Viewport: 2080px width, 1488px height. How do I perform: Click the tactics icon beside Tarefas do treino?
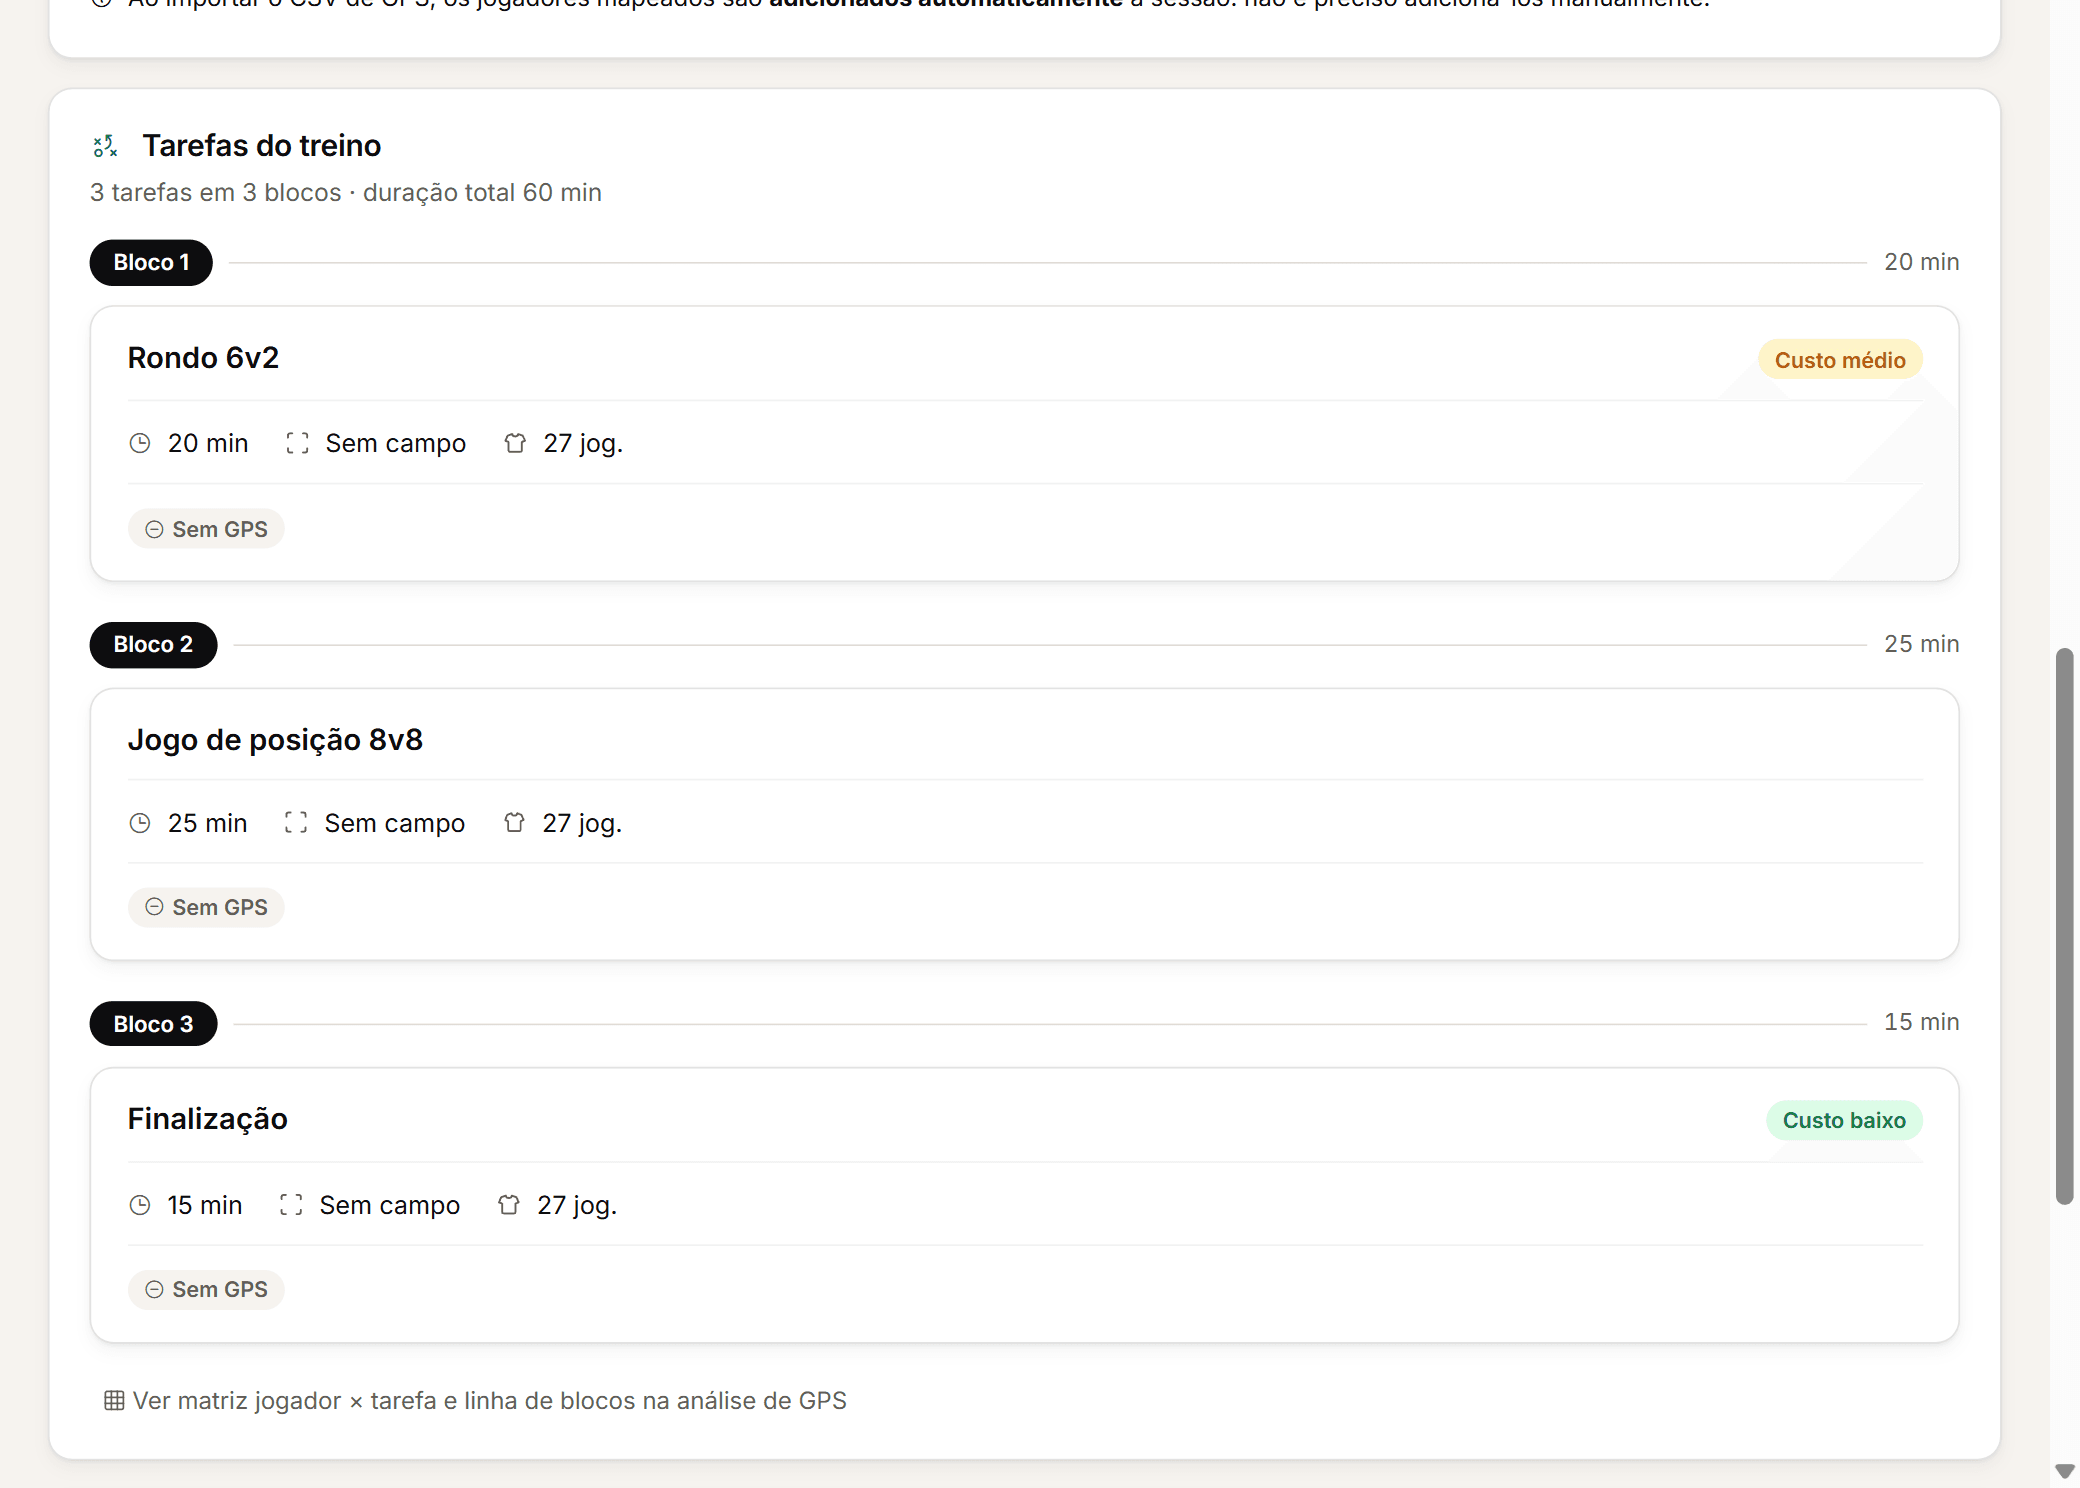pyautogui.click(x=105, y=146)
